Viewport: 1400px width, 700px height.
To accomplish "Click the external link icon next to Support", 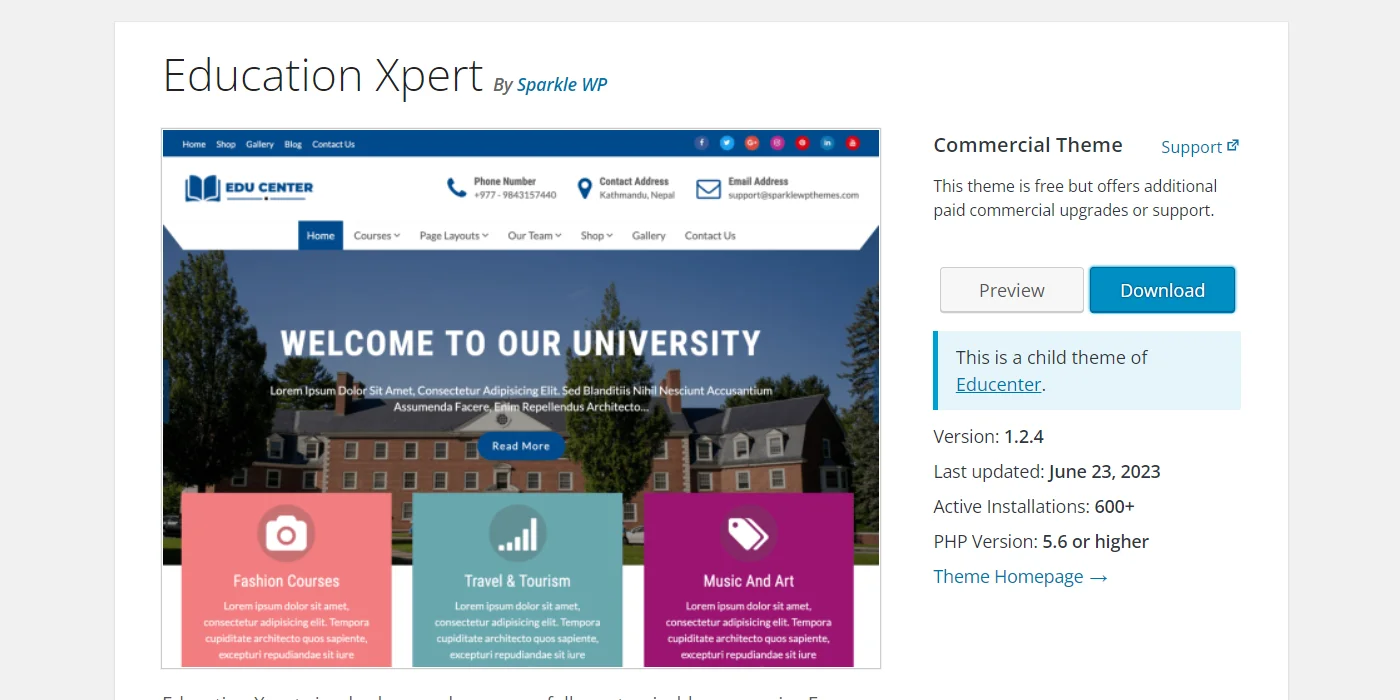I will (1233, 146).
